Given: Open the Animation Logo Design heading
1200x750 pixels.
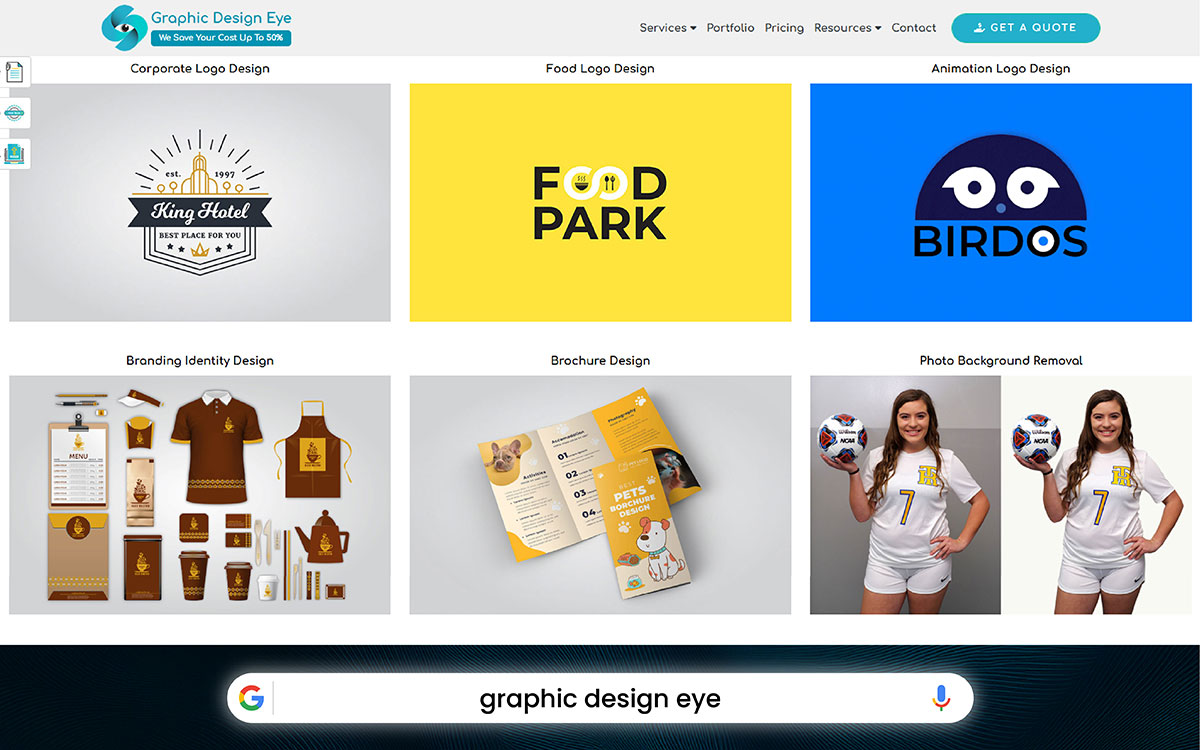Looking at the screenshot, I should pyautogui.click(x=1000, y=69).
